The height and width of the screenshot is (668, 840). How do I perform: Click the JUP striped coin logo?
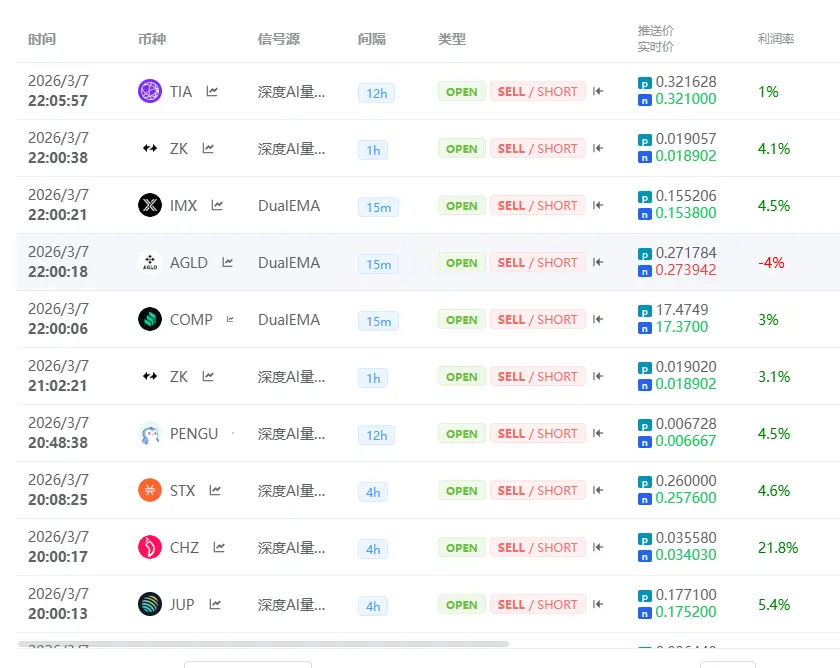tap(150, 604)
